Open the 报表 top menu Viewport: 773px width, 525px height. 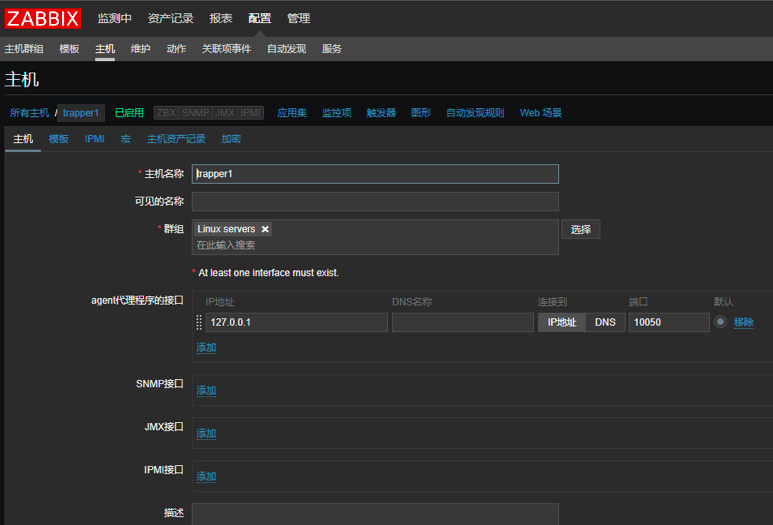click(x=220, y=18)
